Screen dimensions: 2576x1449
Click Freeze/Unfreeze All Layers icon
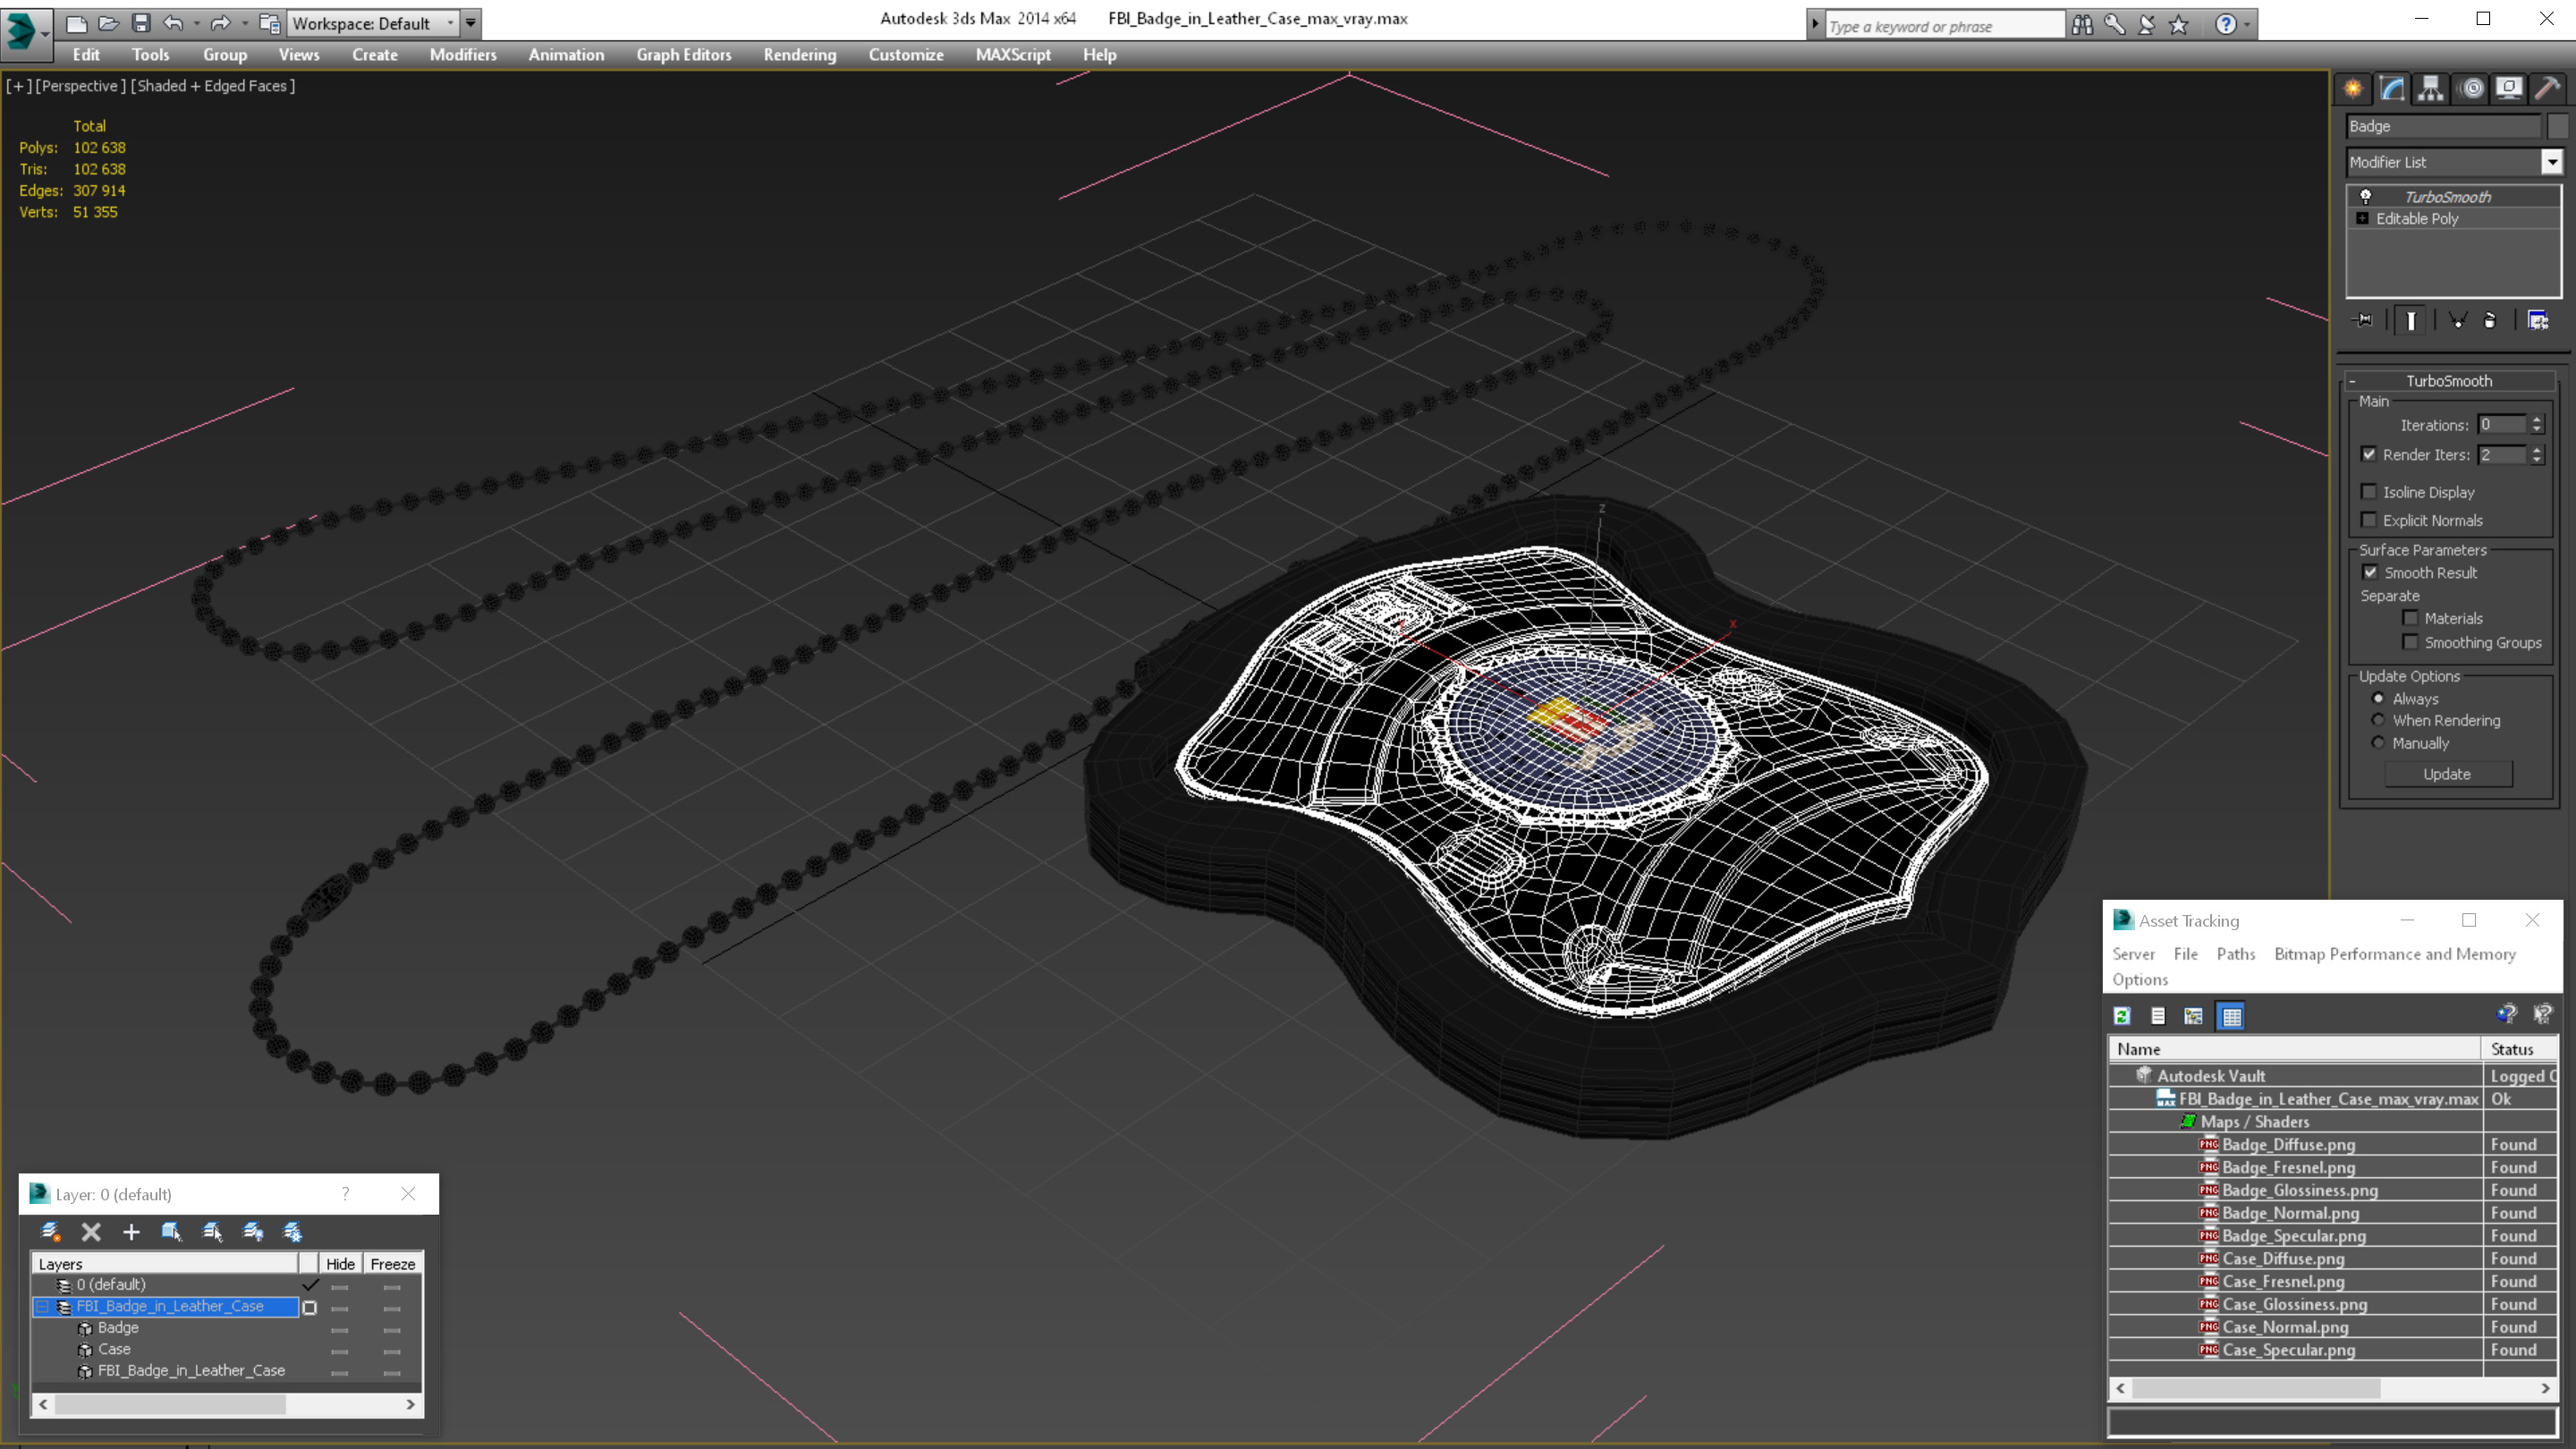pos(293,1232)
